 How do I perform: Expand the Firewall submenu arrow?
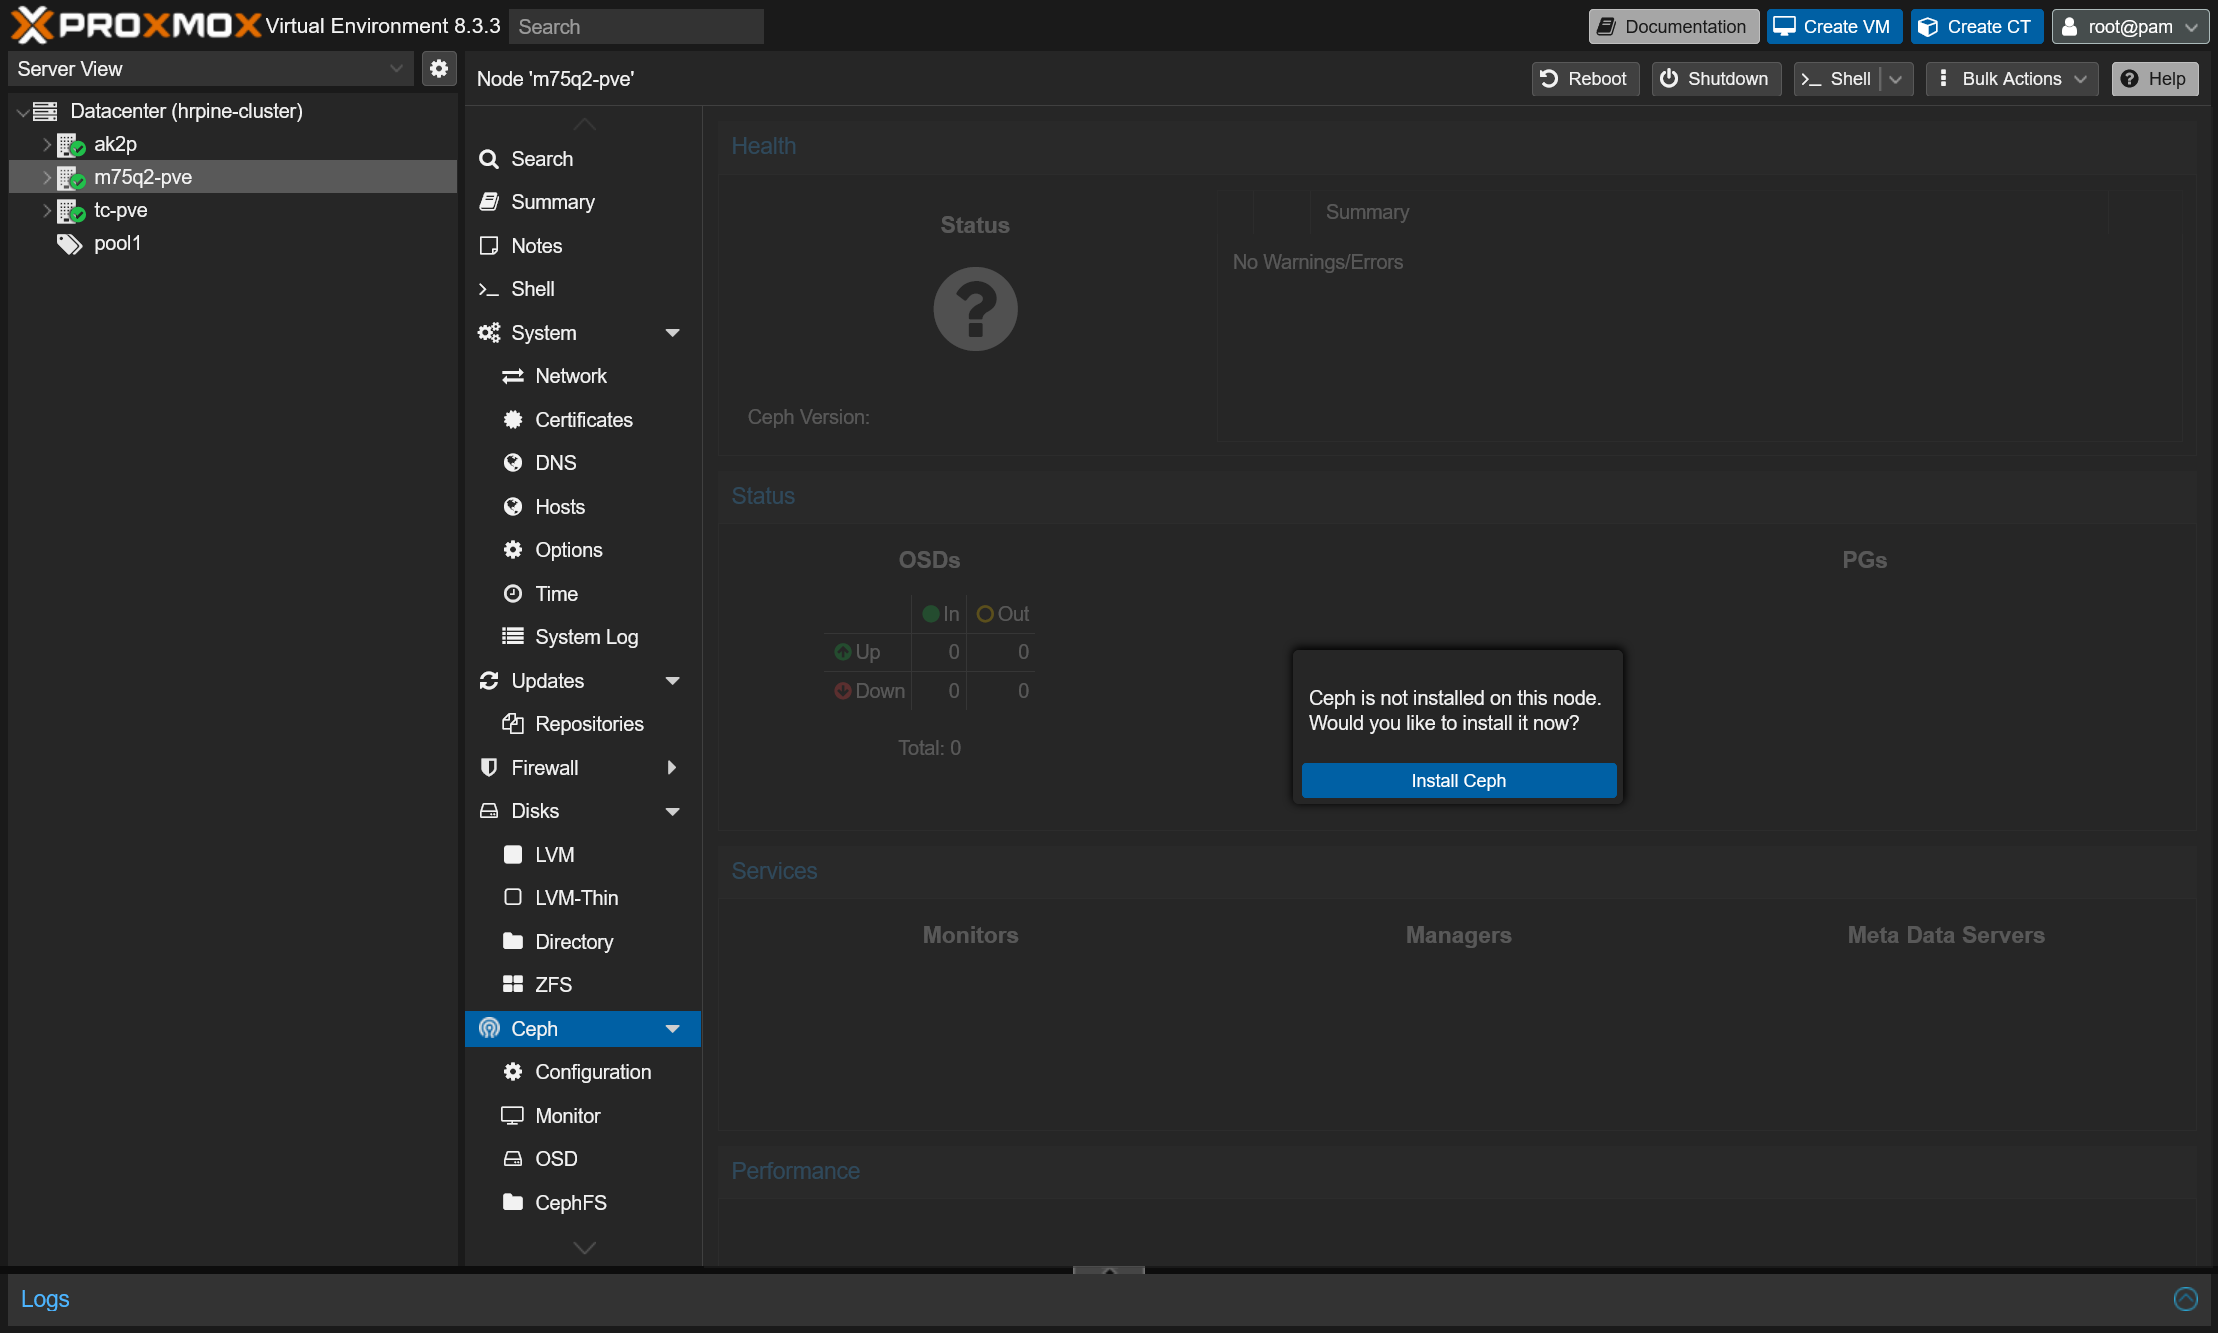click(x=673, y=768)
